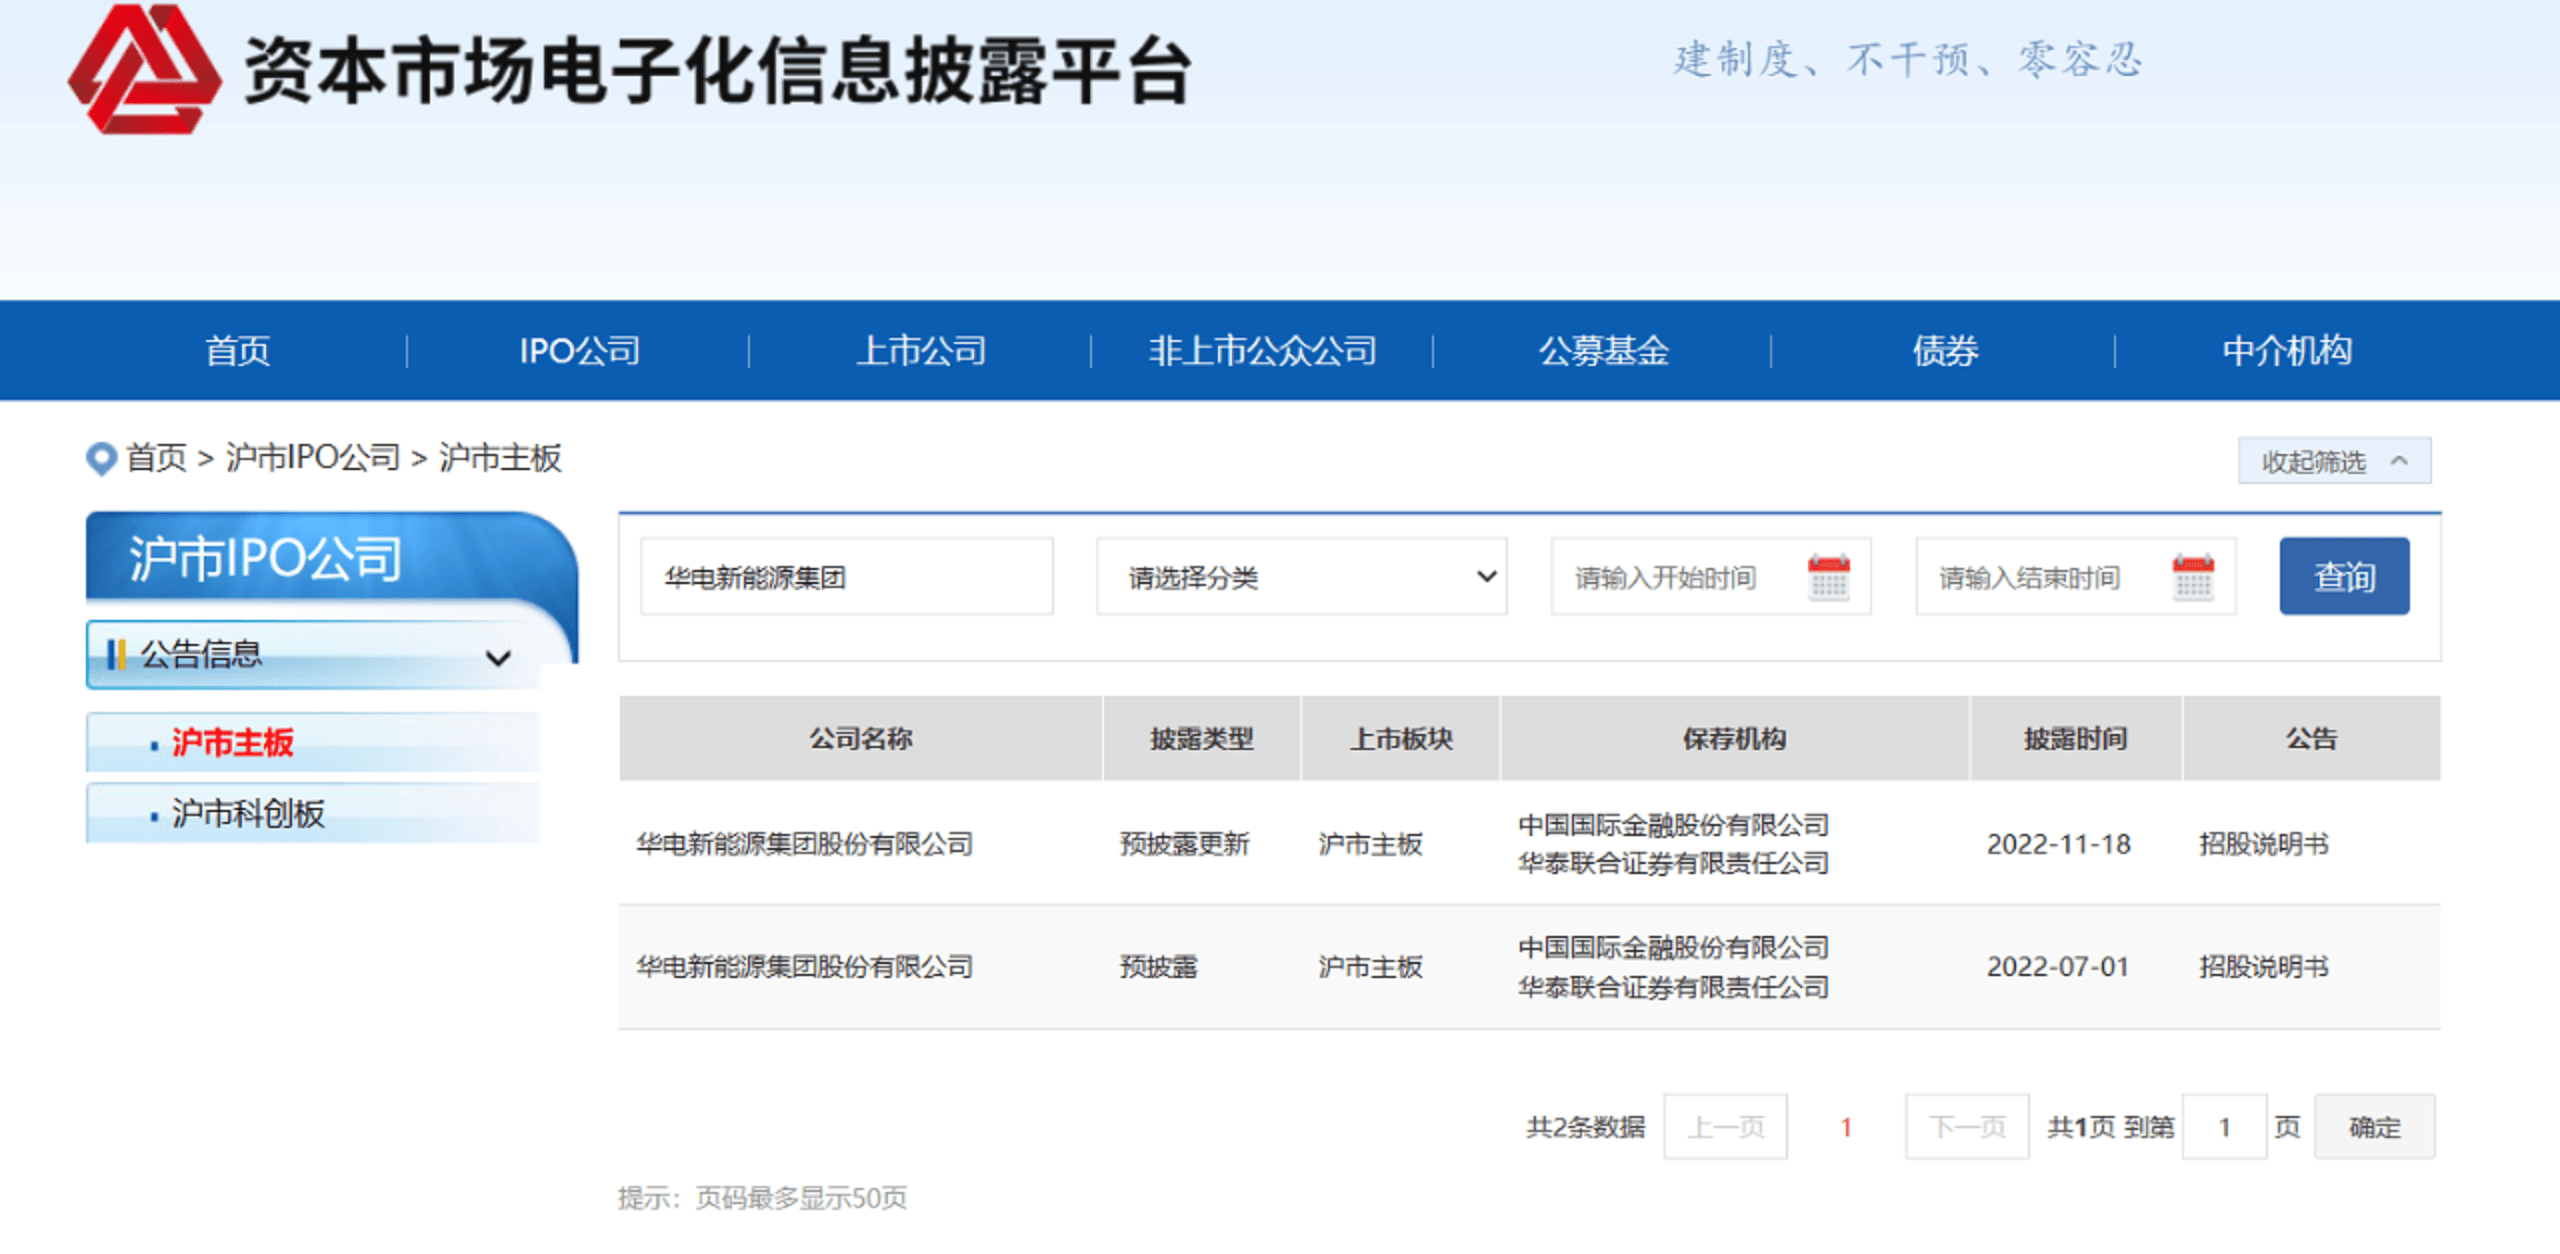The height and width of the screenshot is (1254, 2560).
Task: Open the start date calendar icon
Action: point(1828,577)
